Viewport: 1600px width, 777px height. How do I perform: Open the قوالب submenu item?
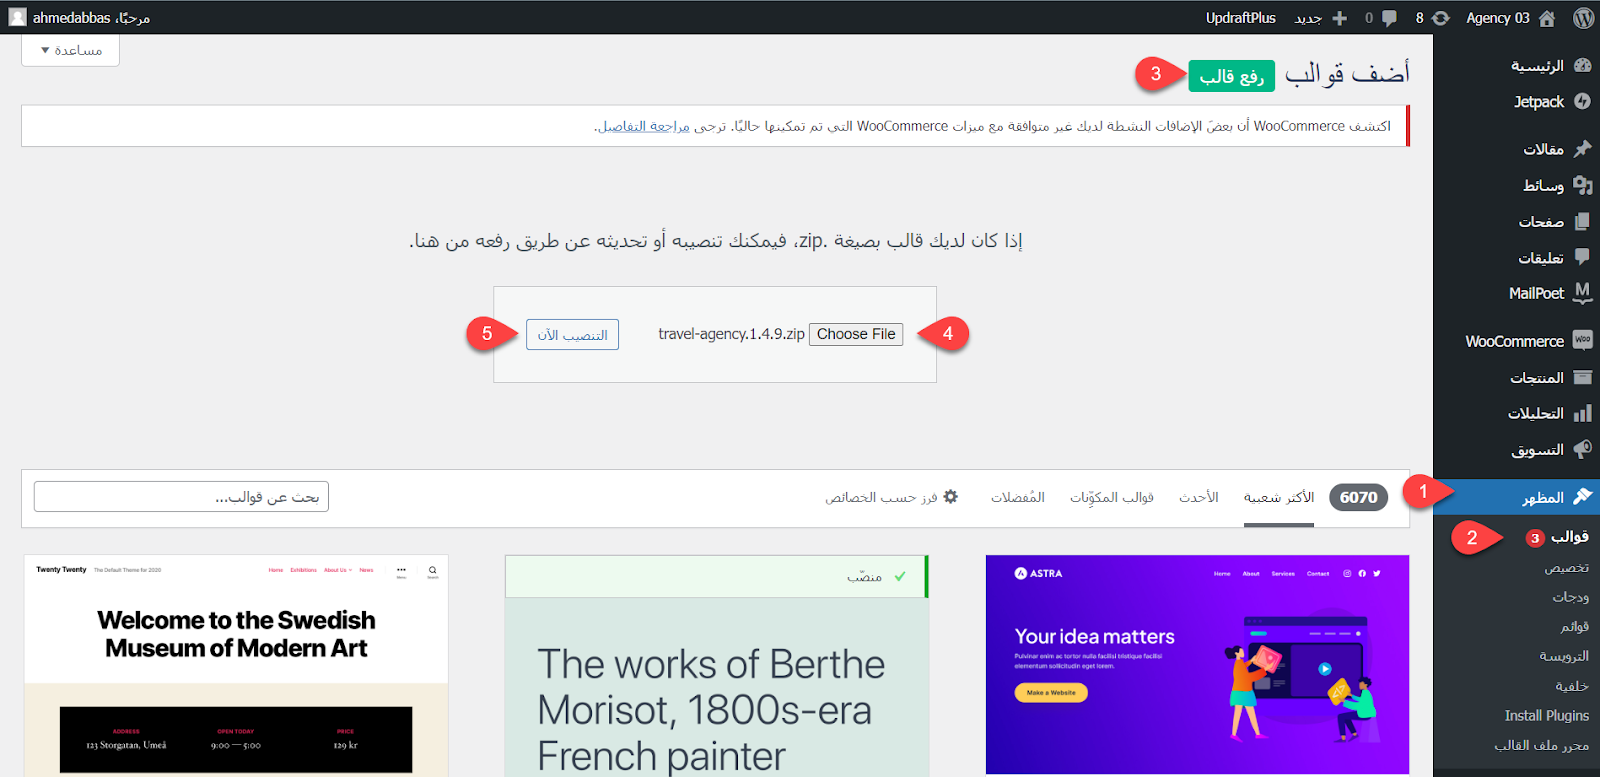[1570, 537]
